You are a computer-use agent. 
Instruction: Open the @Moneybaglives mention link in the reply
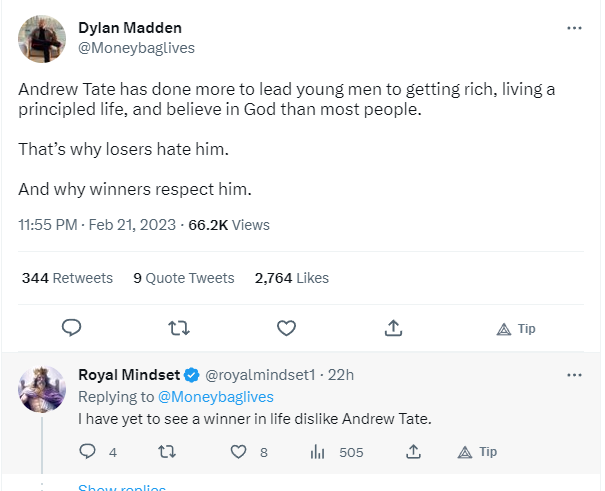click(x=216, y=397)
